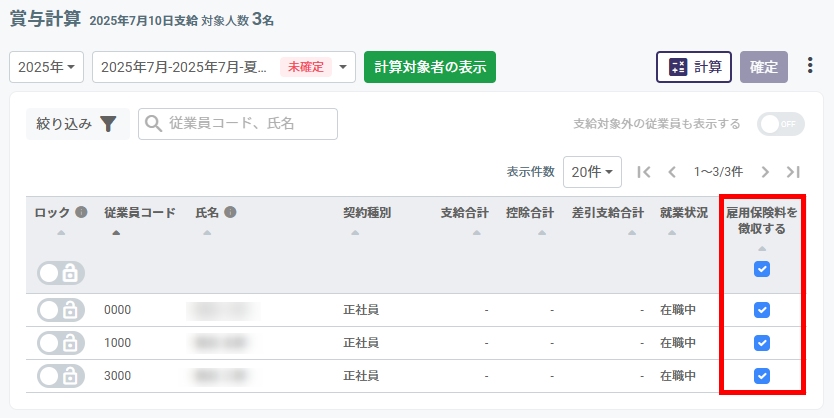Jump to the last page of results
Viewport: 834px width, 418px height.
pos(794,172)
